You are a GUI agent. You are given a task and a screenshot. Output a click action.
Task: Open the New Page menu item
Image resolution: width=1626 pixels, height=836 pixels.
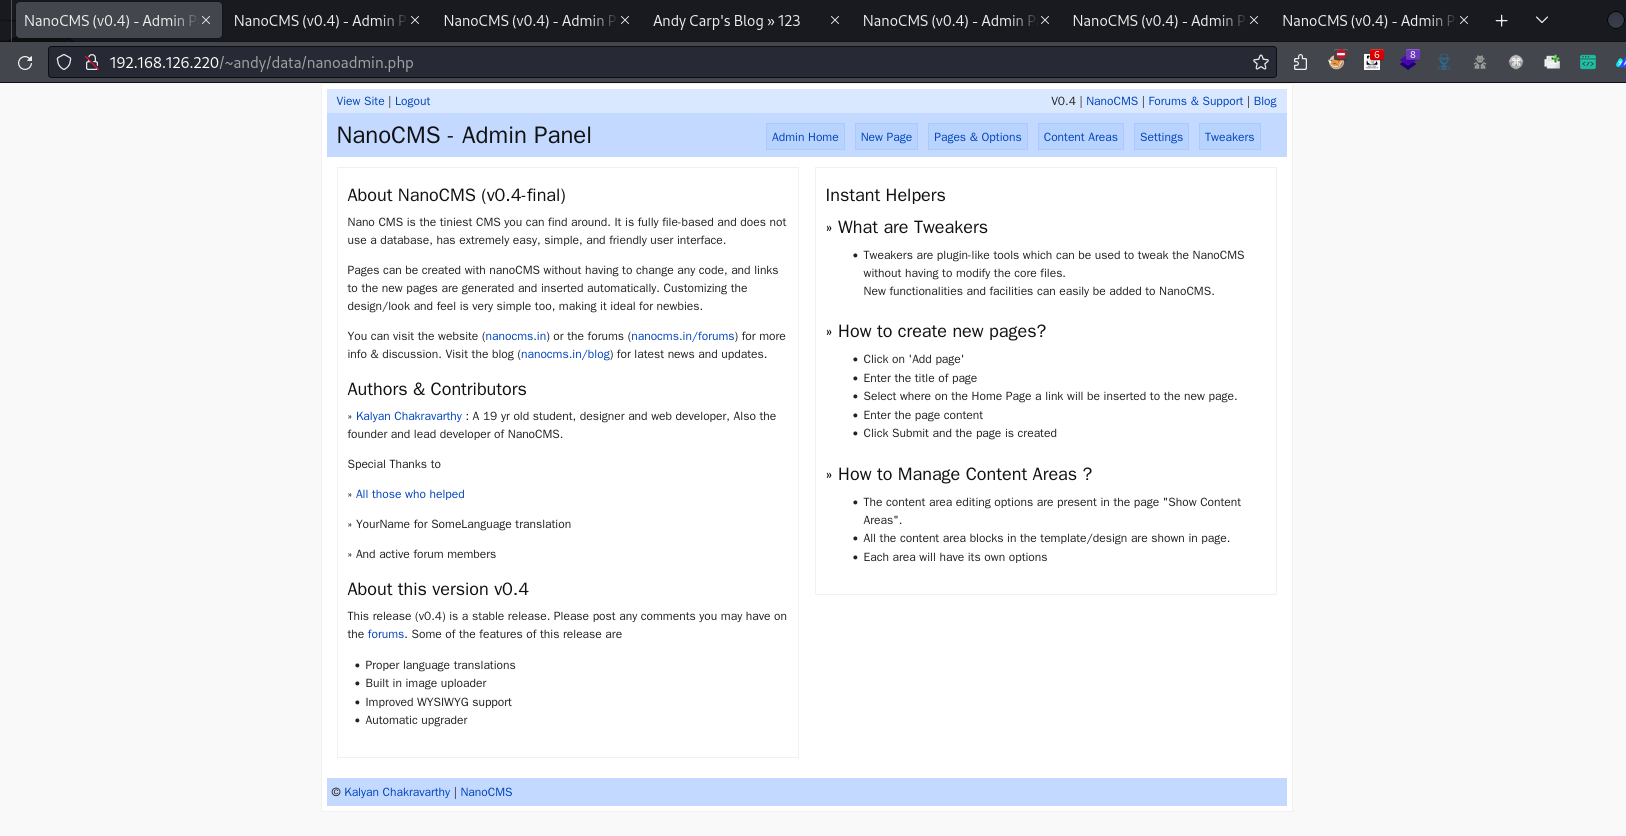tap(886, 137)
